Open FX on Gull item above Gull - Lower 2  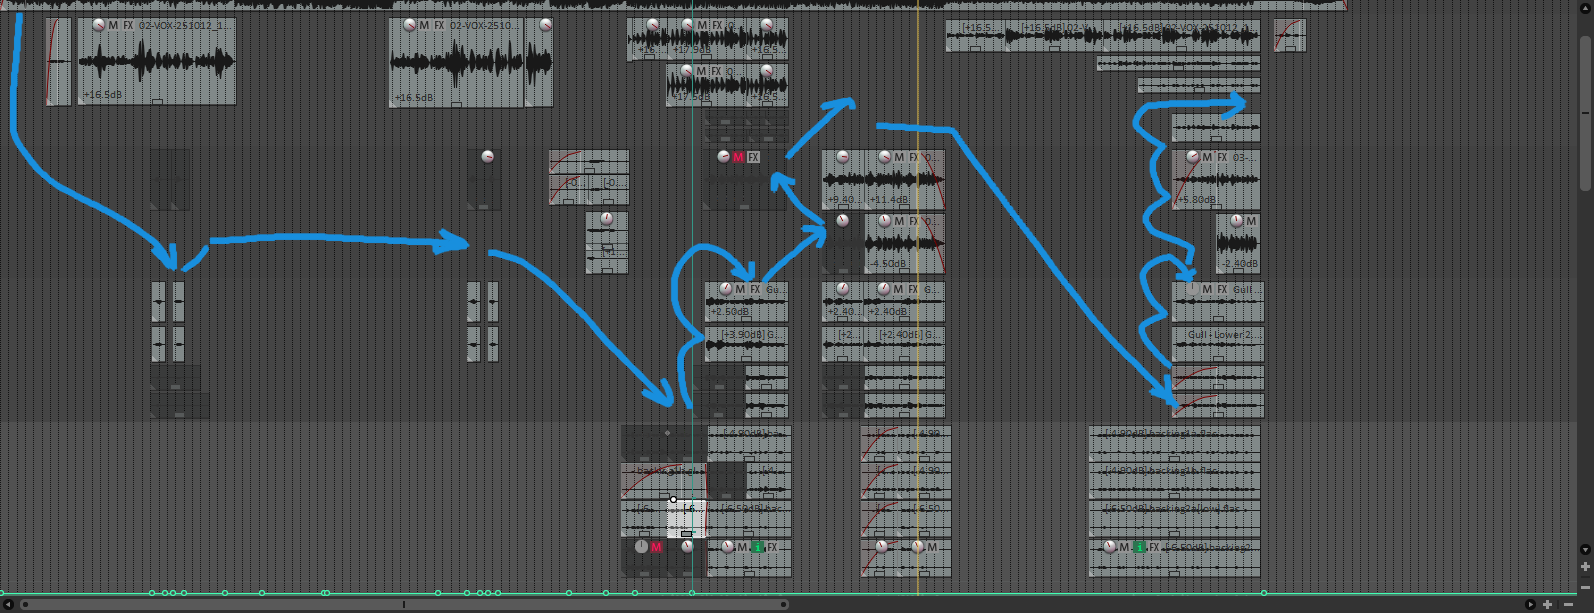(1222, 289)
